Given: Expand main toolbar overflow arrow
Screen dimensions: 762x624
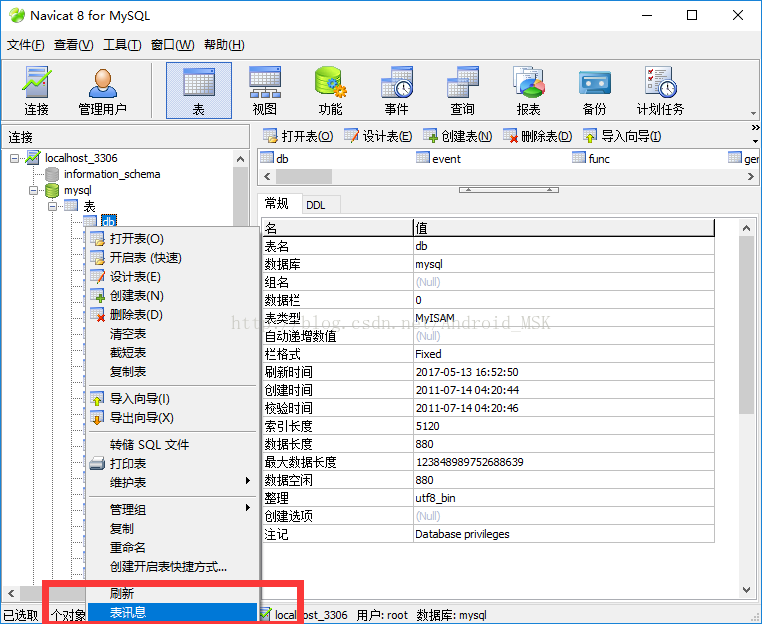Looking at the screenshot, I should click(x=753, y=113).
